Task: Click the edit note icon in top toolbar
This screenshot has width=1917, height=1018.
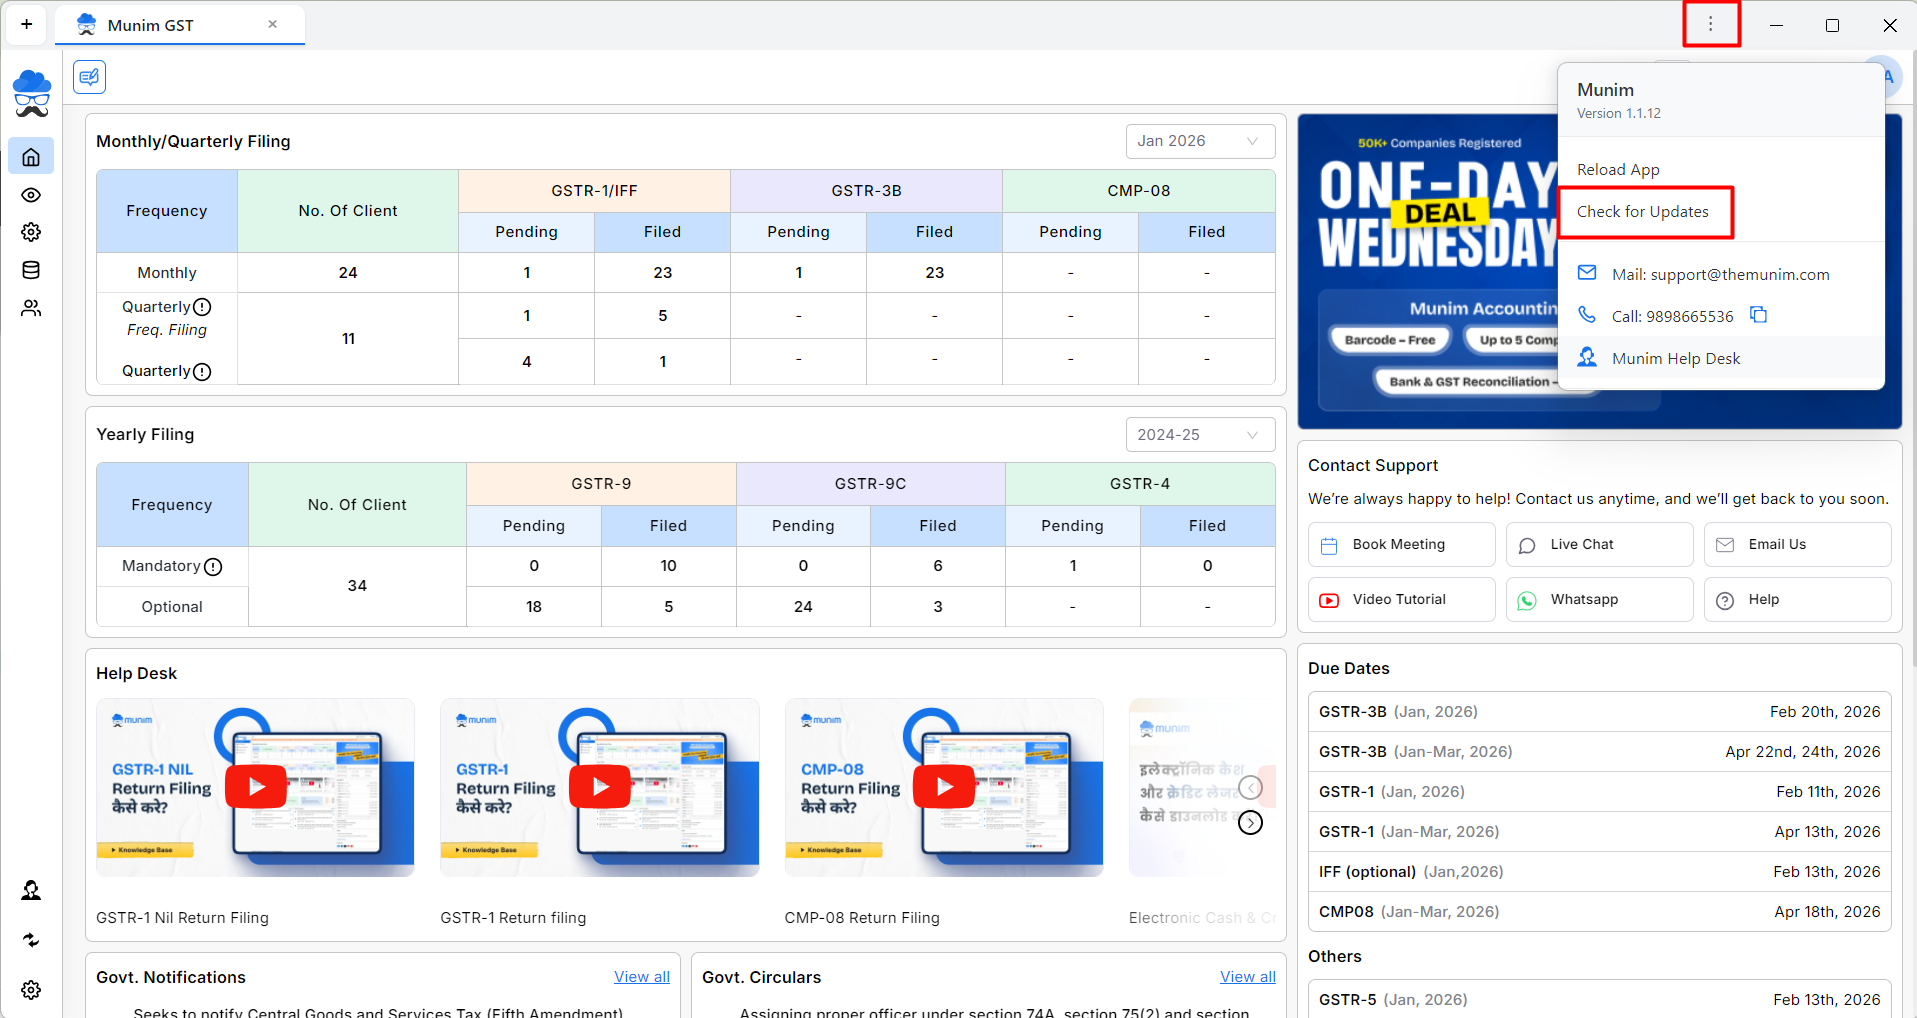Action: (x=90, y=77)
